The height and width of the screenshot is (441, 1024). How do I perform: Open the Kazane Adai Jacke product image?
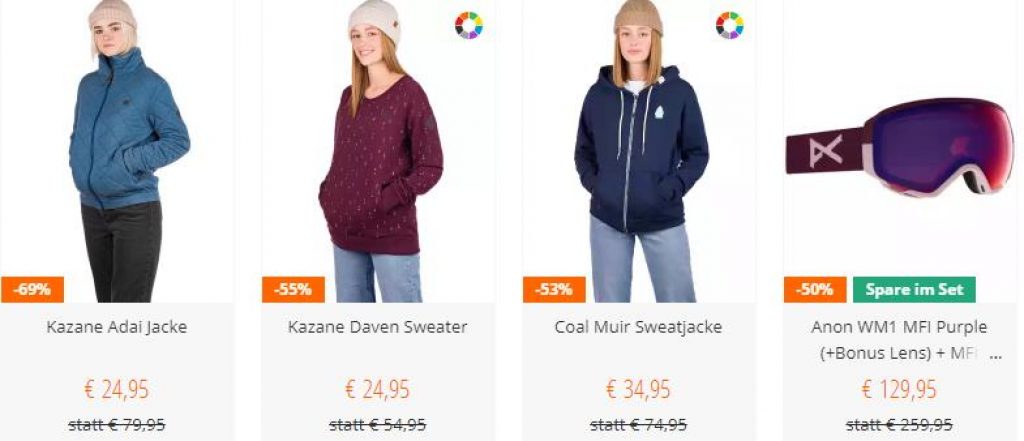117,151
